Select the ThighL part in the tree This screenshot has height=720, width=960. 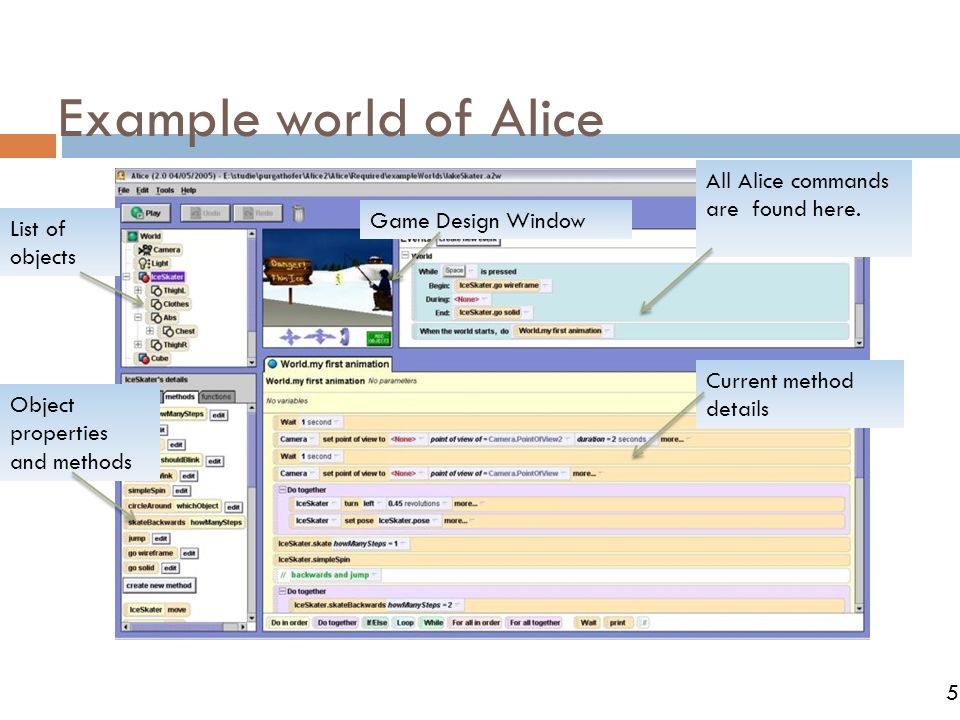click(x=169, y=290)
